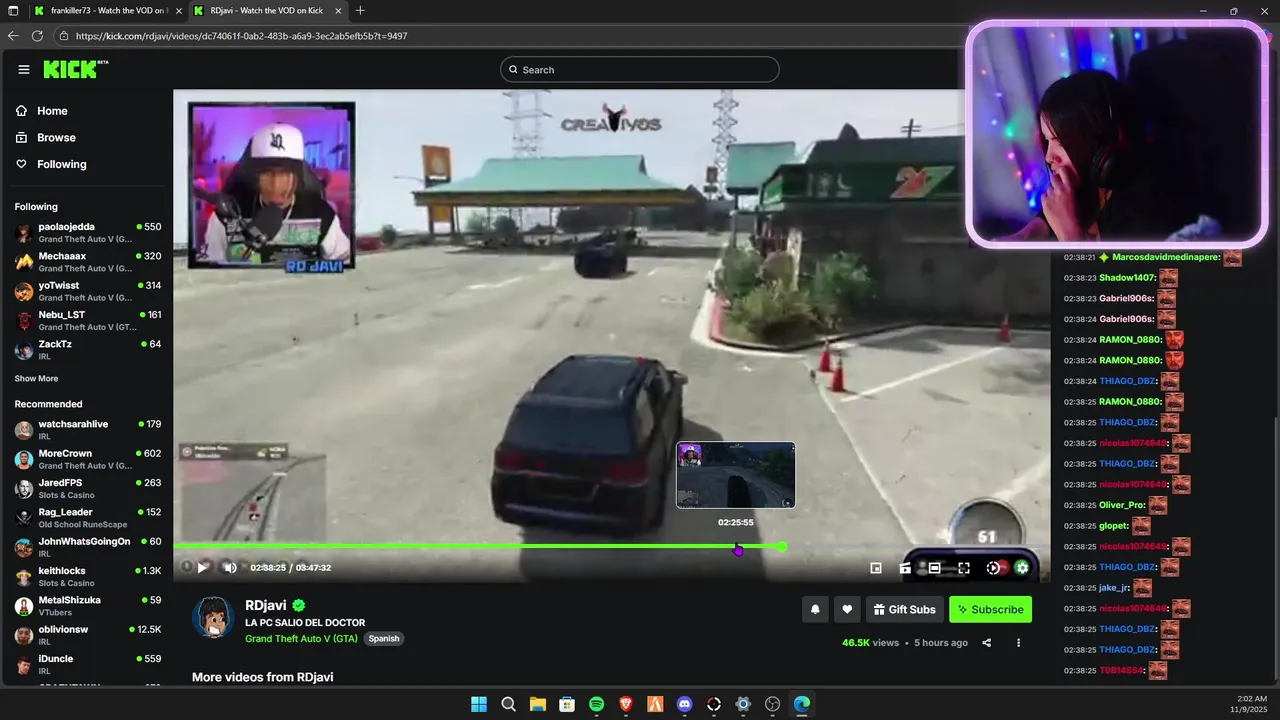Click glopet's username in chat
Image resolution: width=1280 pixels, height=720 pixels.
pyautogui.click(x=1113, y=526)
